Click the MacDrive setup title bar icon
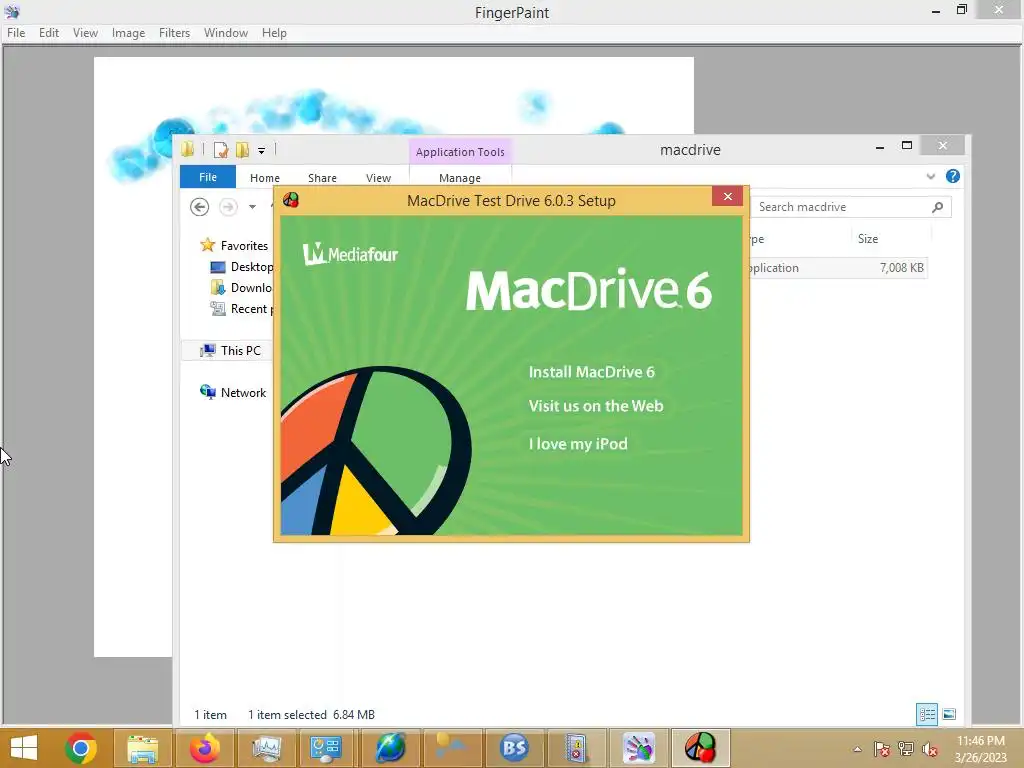 click(x=291, y=200)
